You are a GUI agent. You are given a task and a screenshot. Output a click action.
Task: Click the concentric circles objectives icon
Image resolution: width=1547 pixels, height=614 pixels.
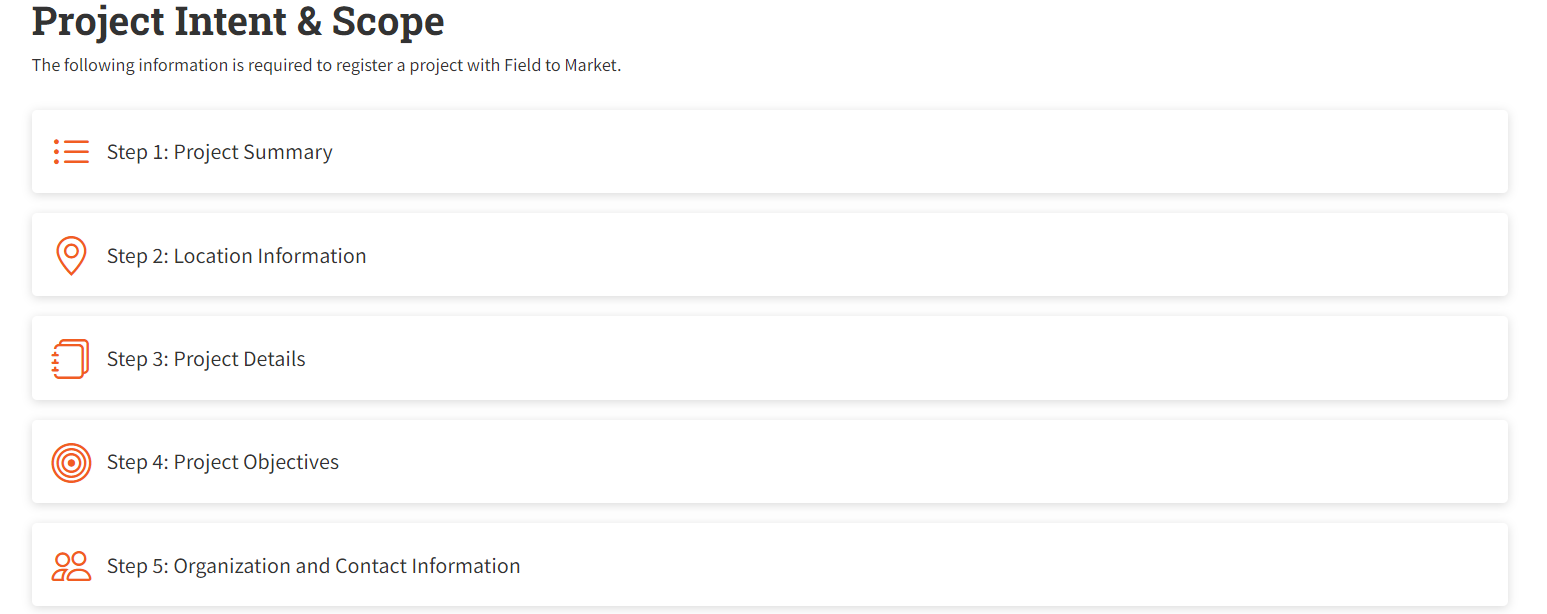click(x=71, y=462)
